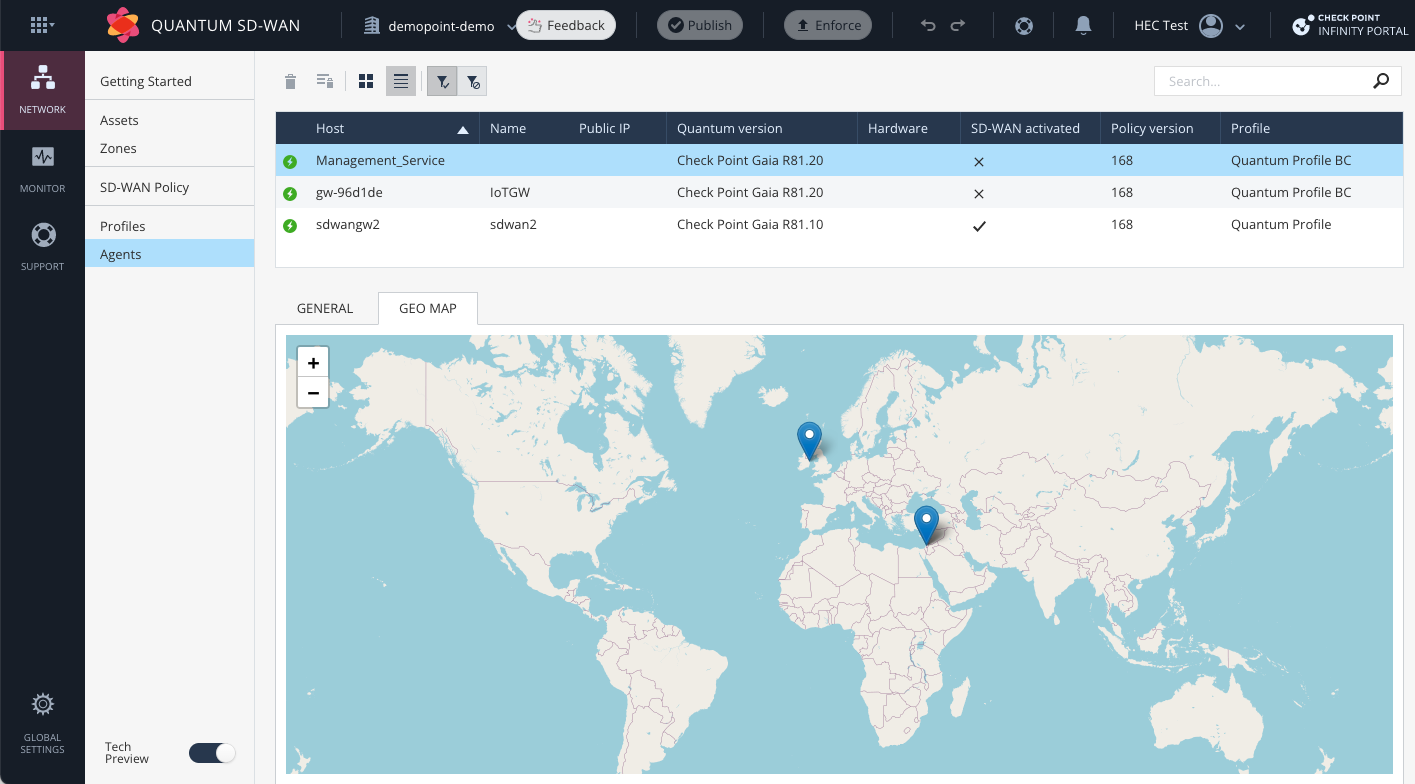Click the sdwan2 name cell
Viewport: 1415px width, 784px height.
click(x=513, y=224)
